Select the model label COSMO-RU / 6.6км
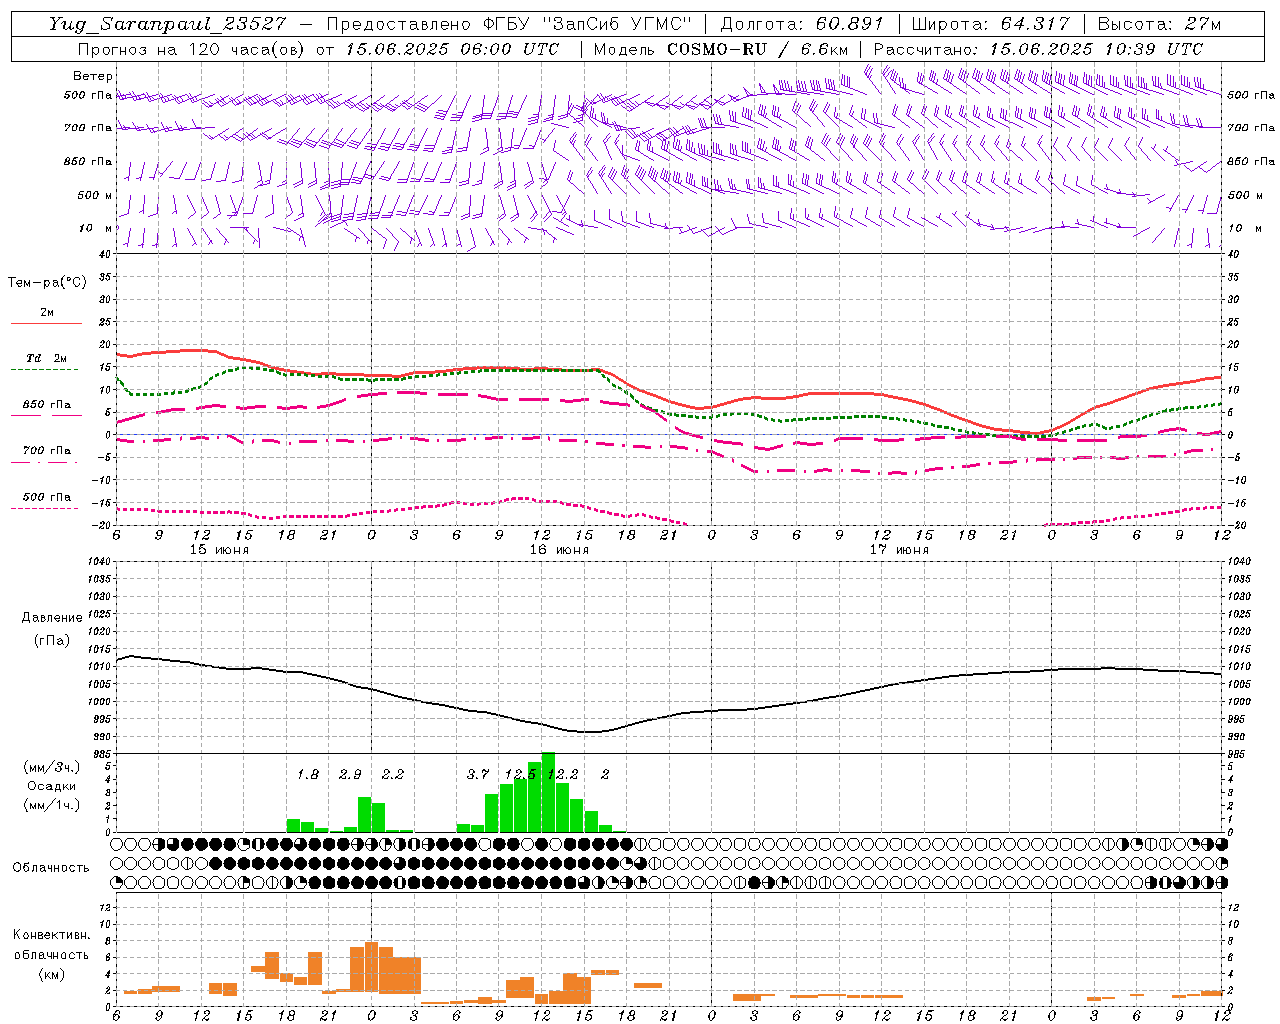The image size is (1280, 1024). (758, 49)
